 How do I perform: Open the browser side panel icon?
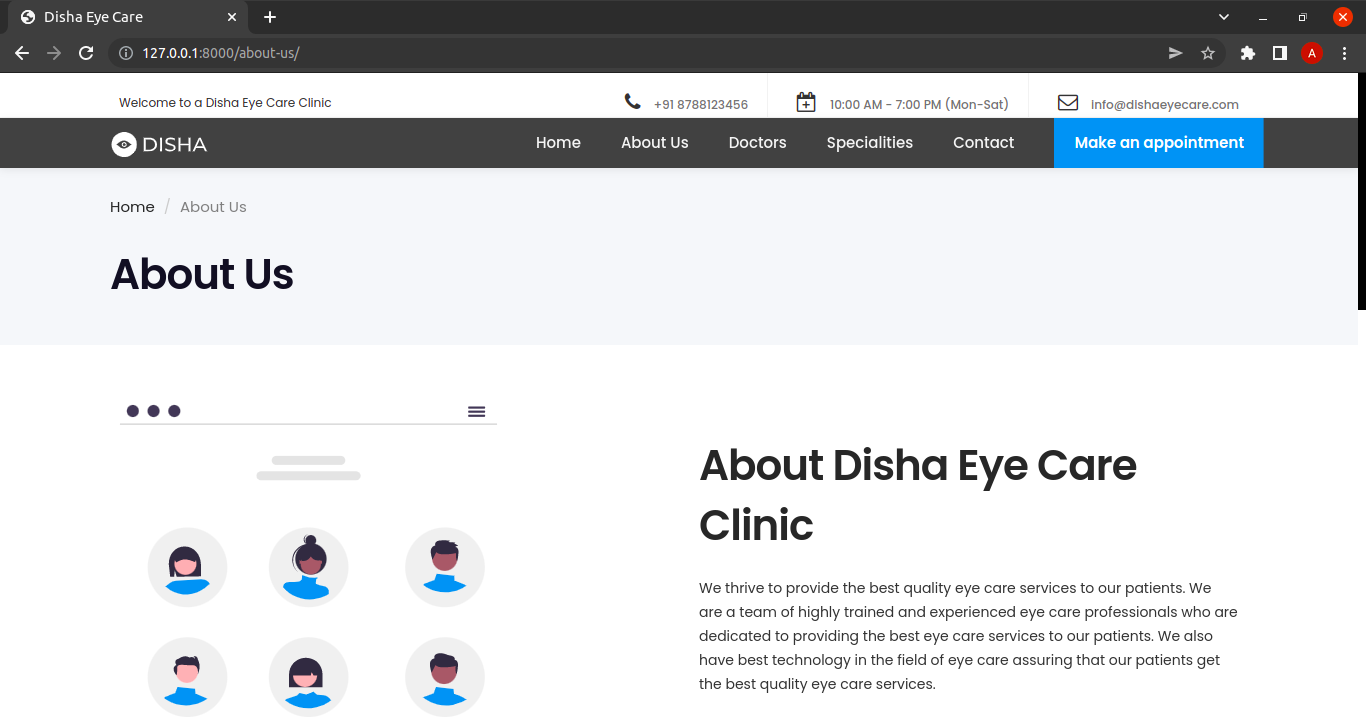[1280, 52]
